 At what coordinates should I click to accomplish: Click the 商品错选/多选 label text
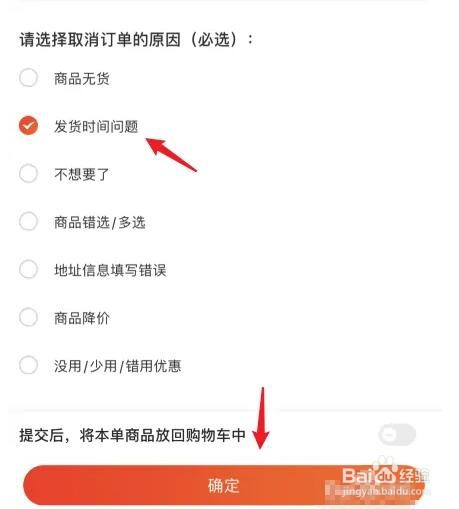pos(100,222)
